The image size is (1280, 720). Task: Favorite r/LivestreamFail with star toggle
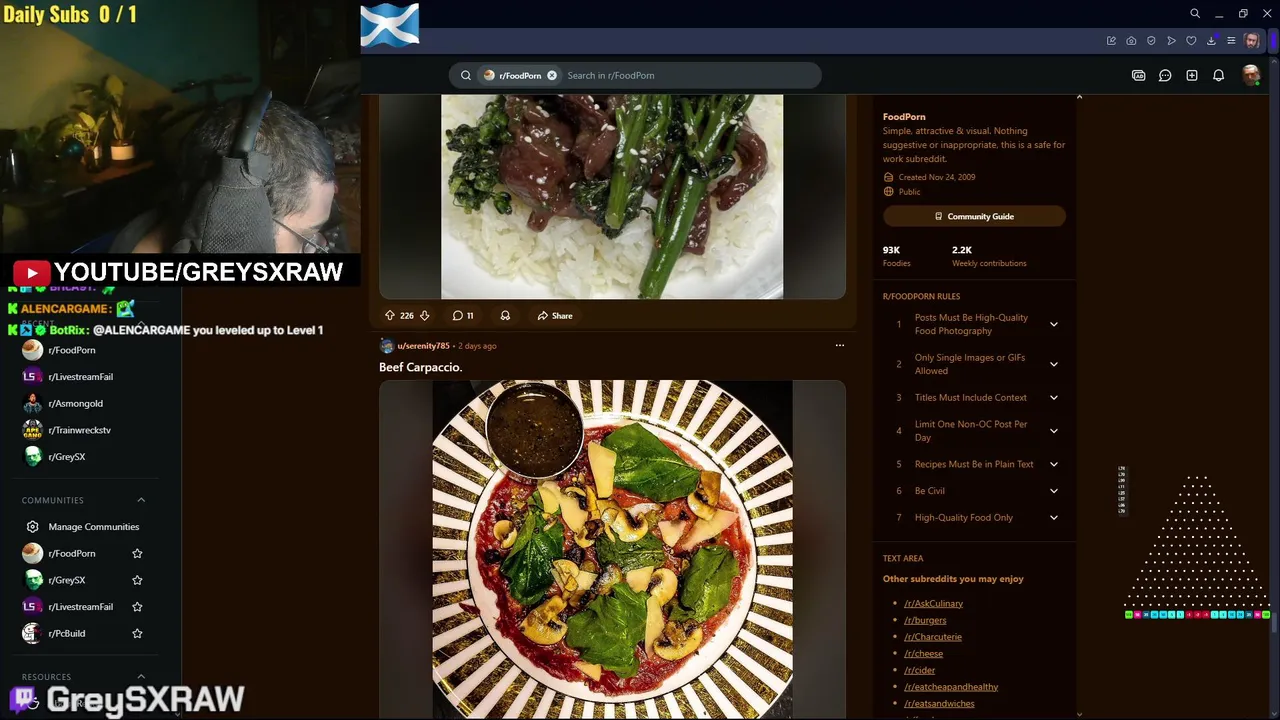click(x=137, y=606)
